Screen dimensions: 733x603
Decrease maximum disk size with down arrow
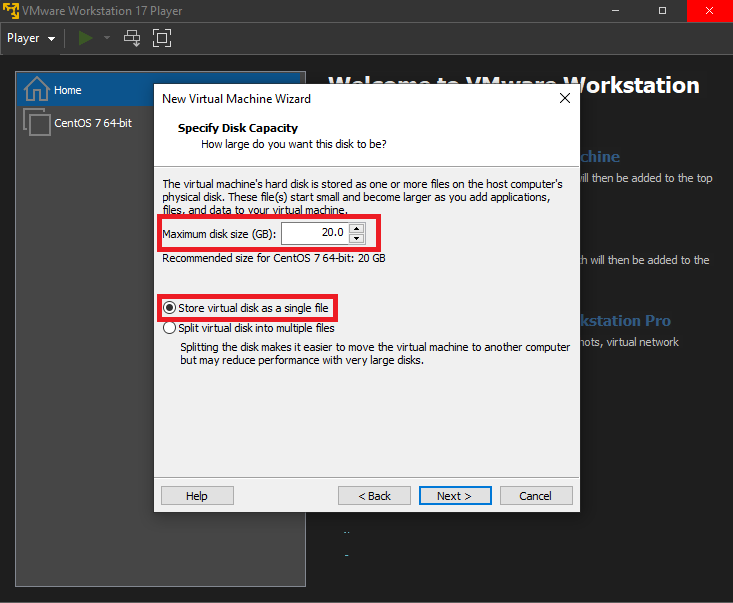pos(357,238)
